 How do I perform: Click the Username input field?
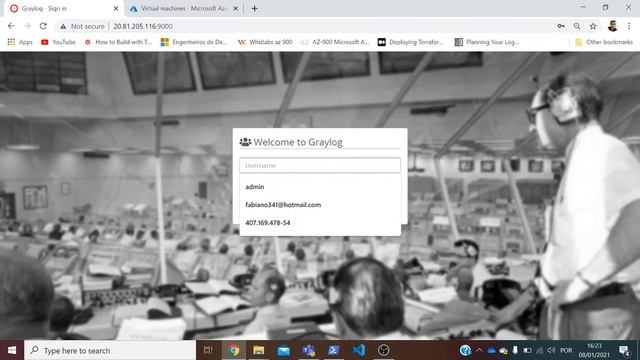pos(320,165)
